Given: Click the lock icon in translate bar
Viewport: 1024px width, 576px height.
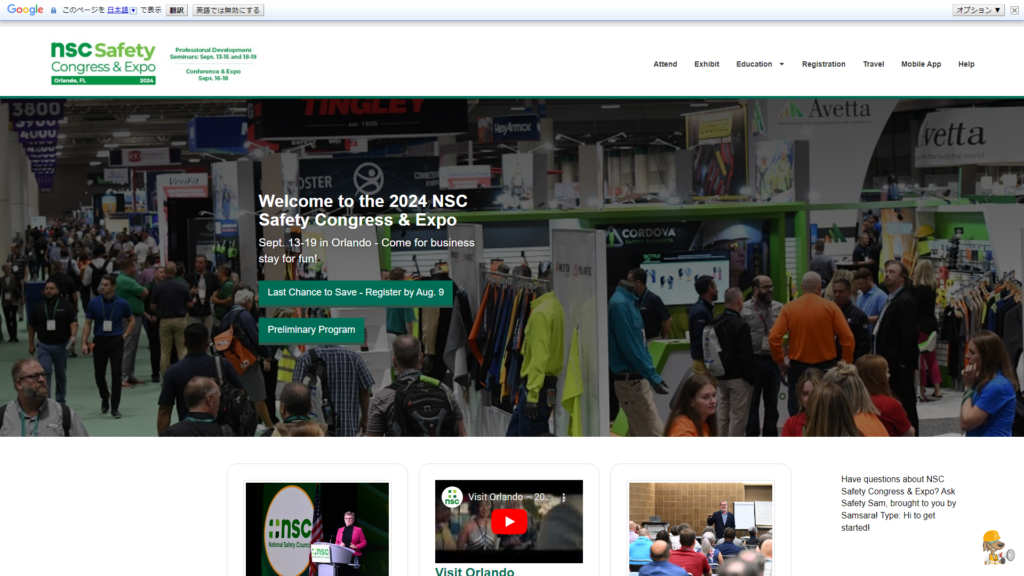Looking at the screenshot, I should click(54, 10).
